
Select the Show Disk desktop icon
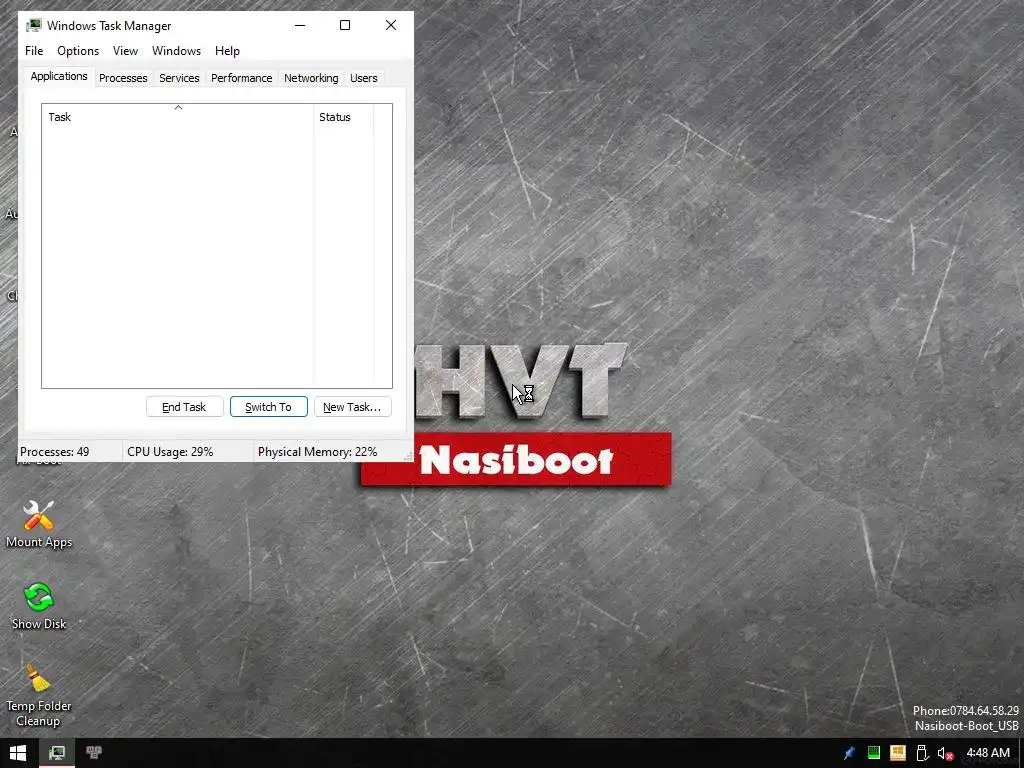pos(39,606)
